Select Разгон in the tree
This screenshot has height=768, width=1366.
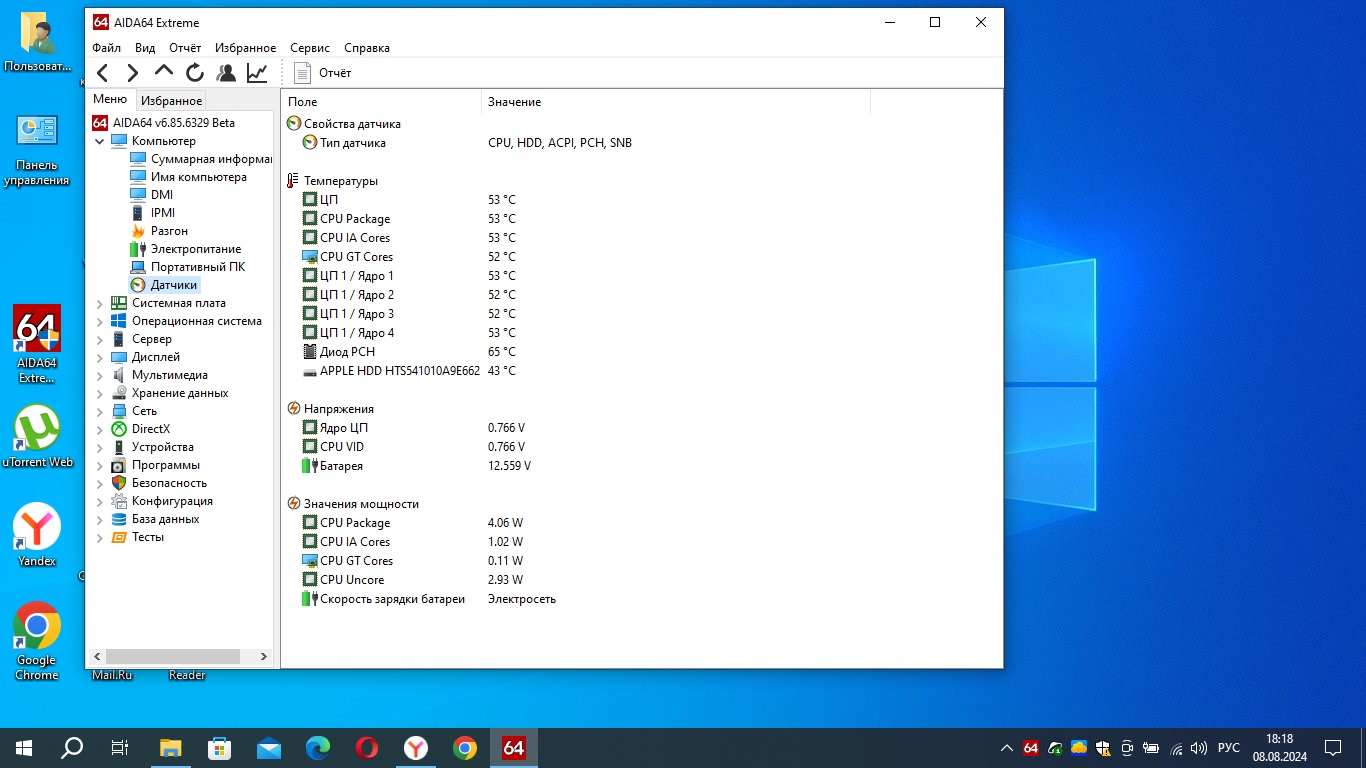[x=169, y=231]
